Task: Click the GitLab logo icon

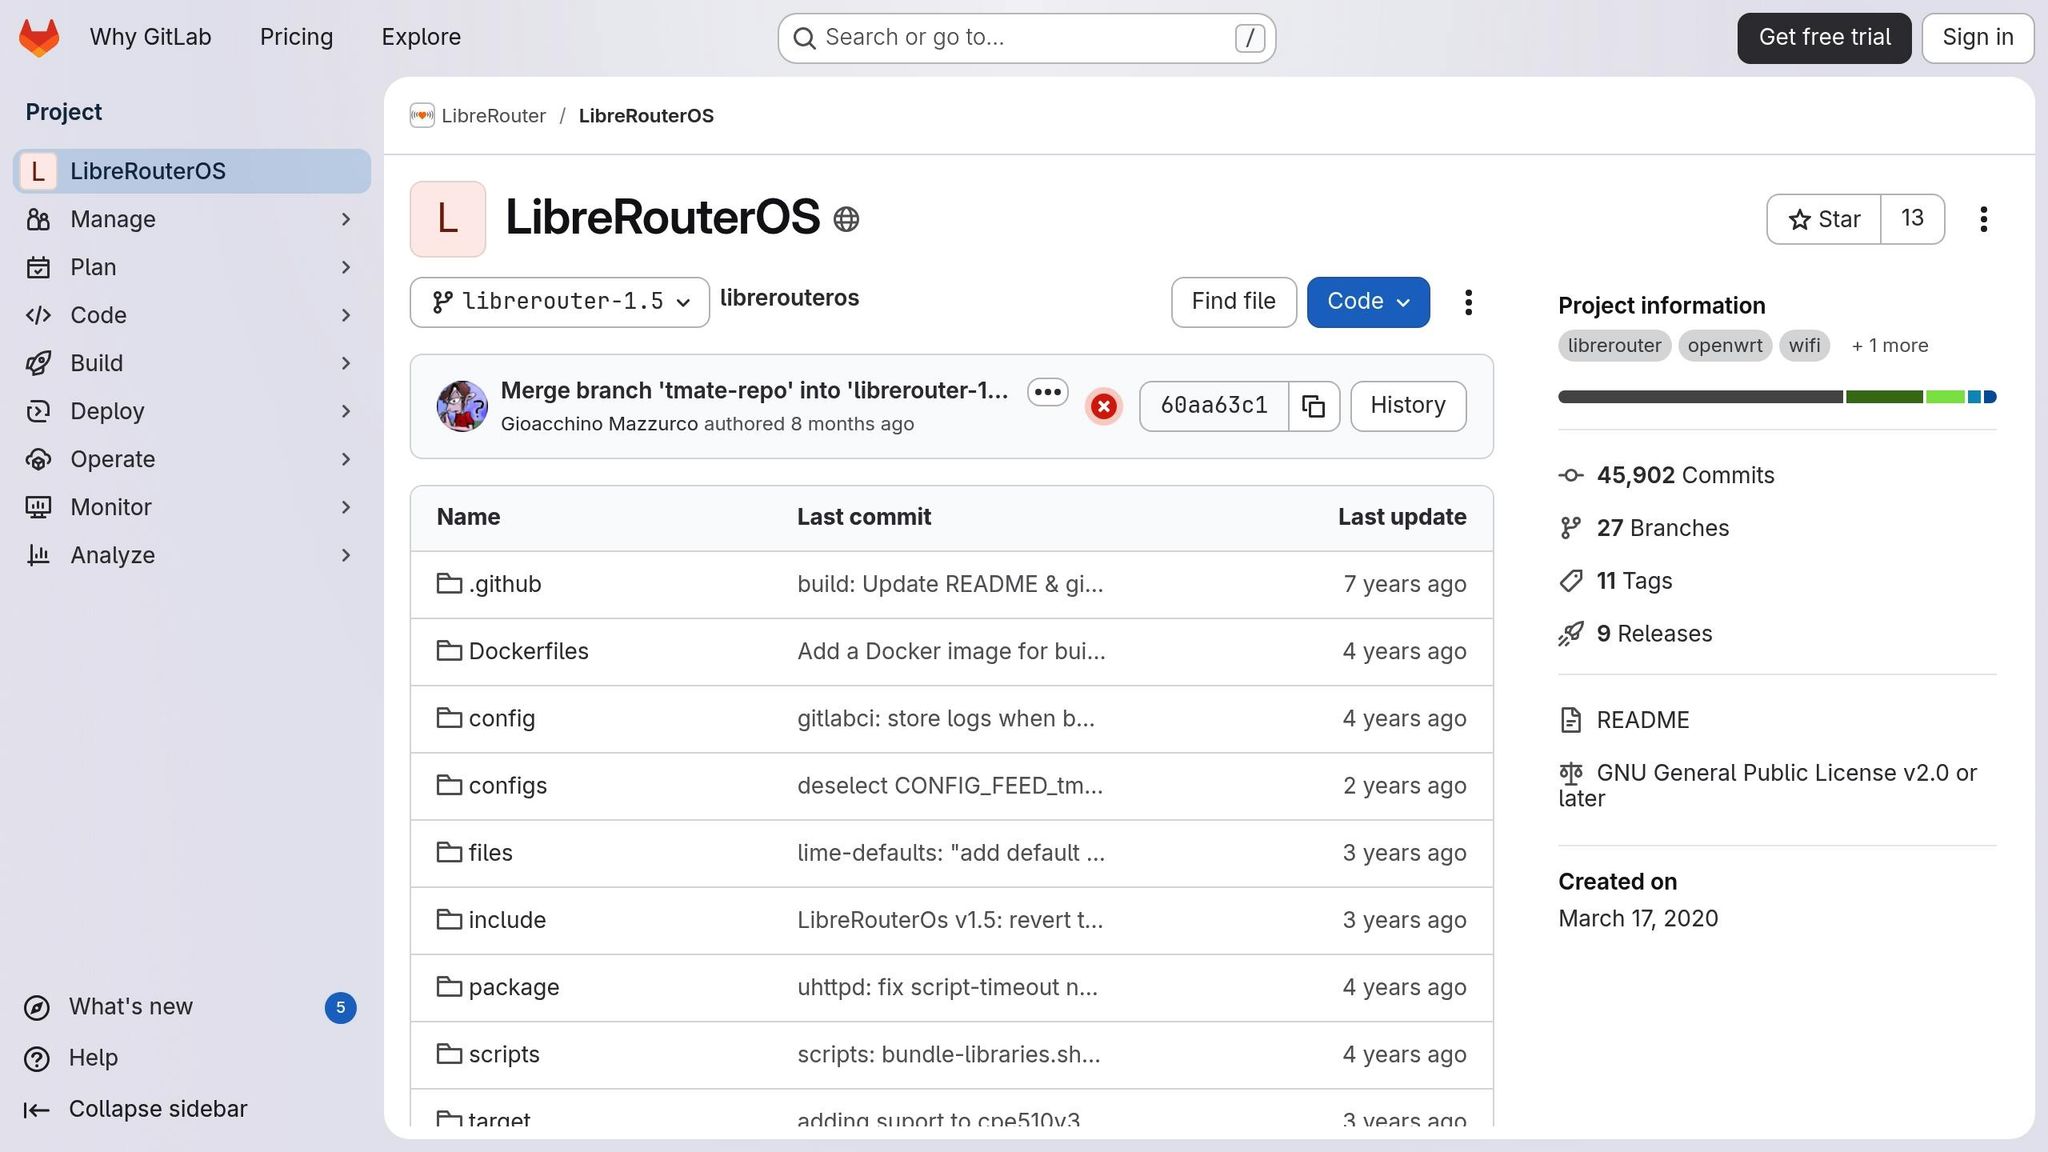Action: click(38, 37)
